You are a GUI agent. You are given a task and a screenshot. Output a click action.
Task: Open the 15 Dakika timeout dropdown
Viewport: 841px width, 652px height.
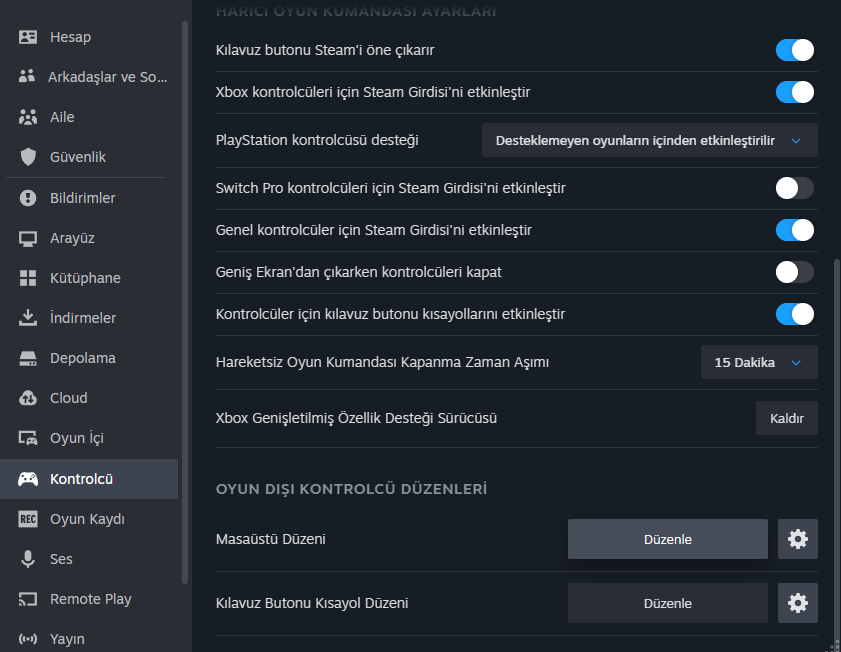coord(759,362)
